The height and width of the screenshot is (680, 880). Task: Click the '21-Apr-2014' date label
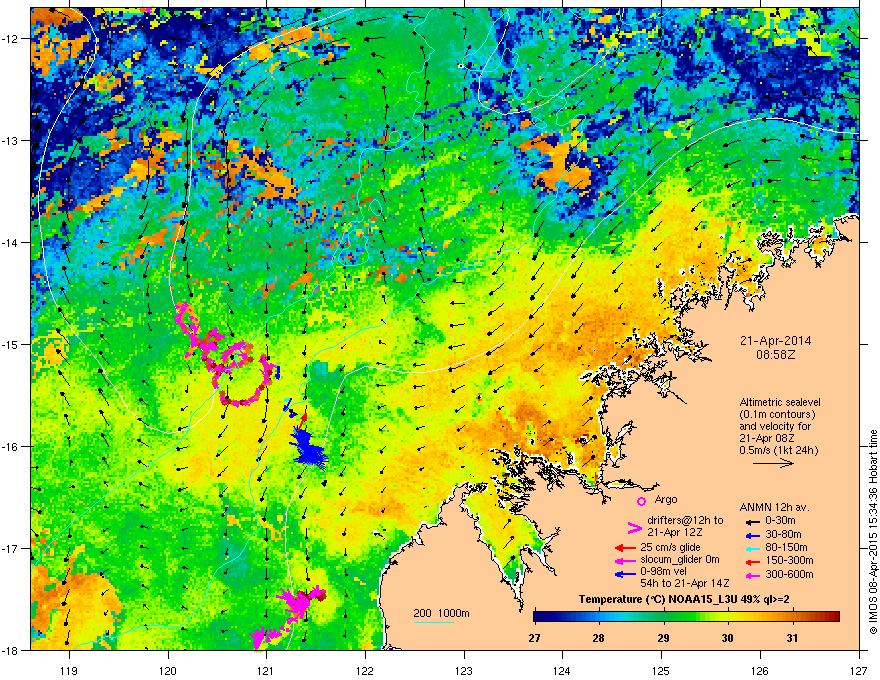(x=775, y=341)
